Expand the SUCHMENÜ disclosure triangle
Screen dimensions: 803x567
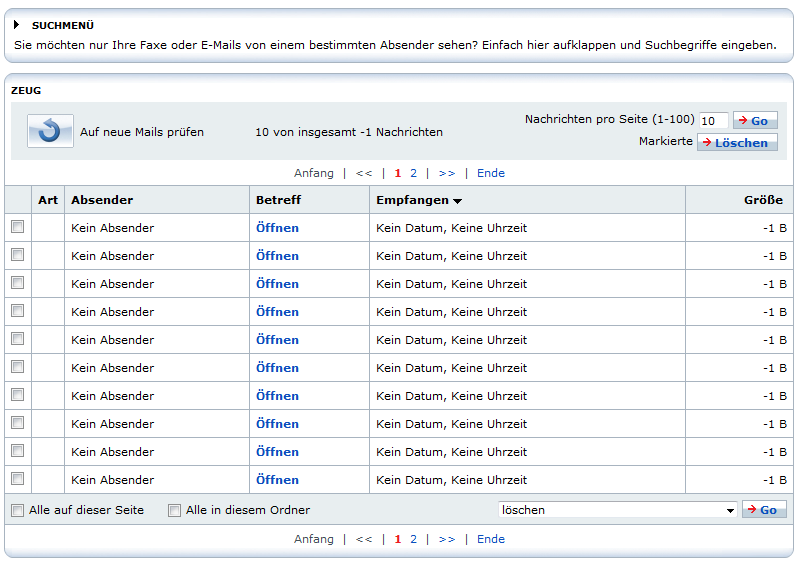pos(16,25)
